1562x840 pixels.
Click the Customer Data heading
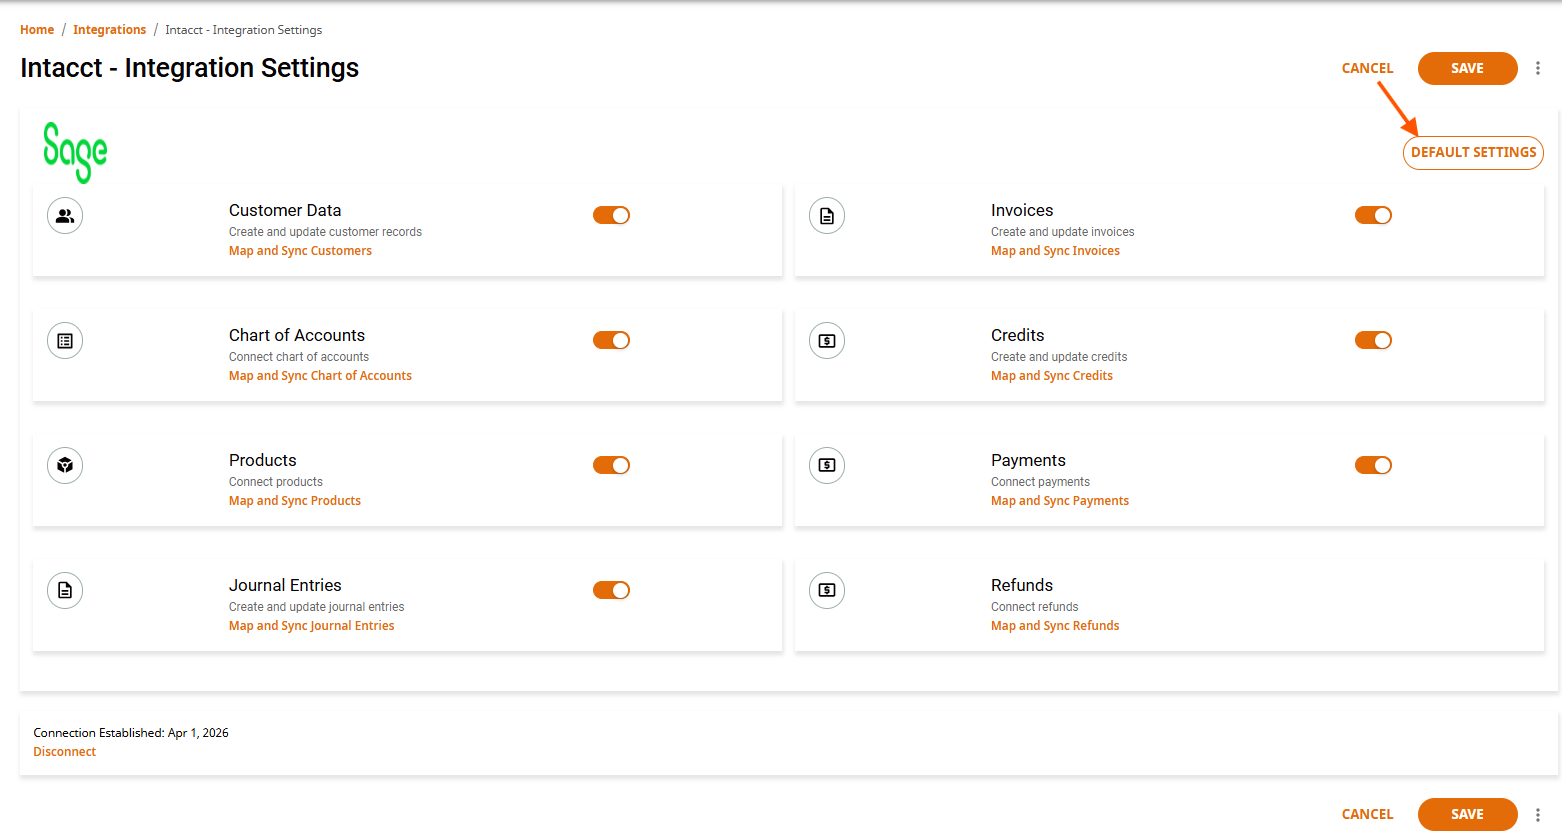pos(285,210)
